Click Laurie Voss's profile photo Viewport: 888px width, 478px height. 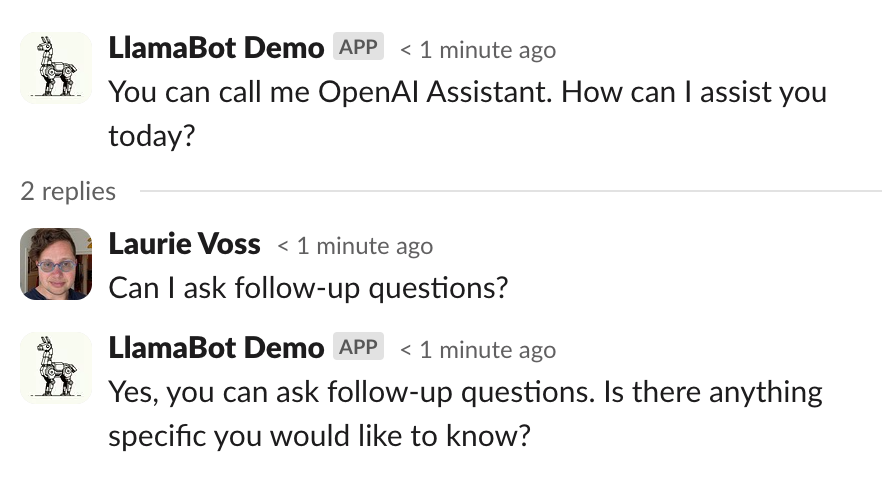click(56, 264)
